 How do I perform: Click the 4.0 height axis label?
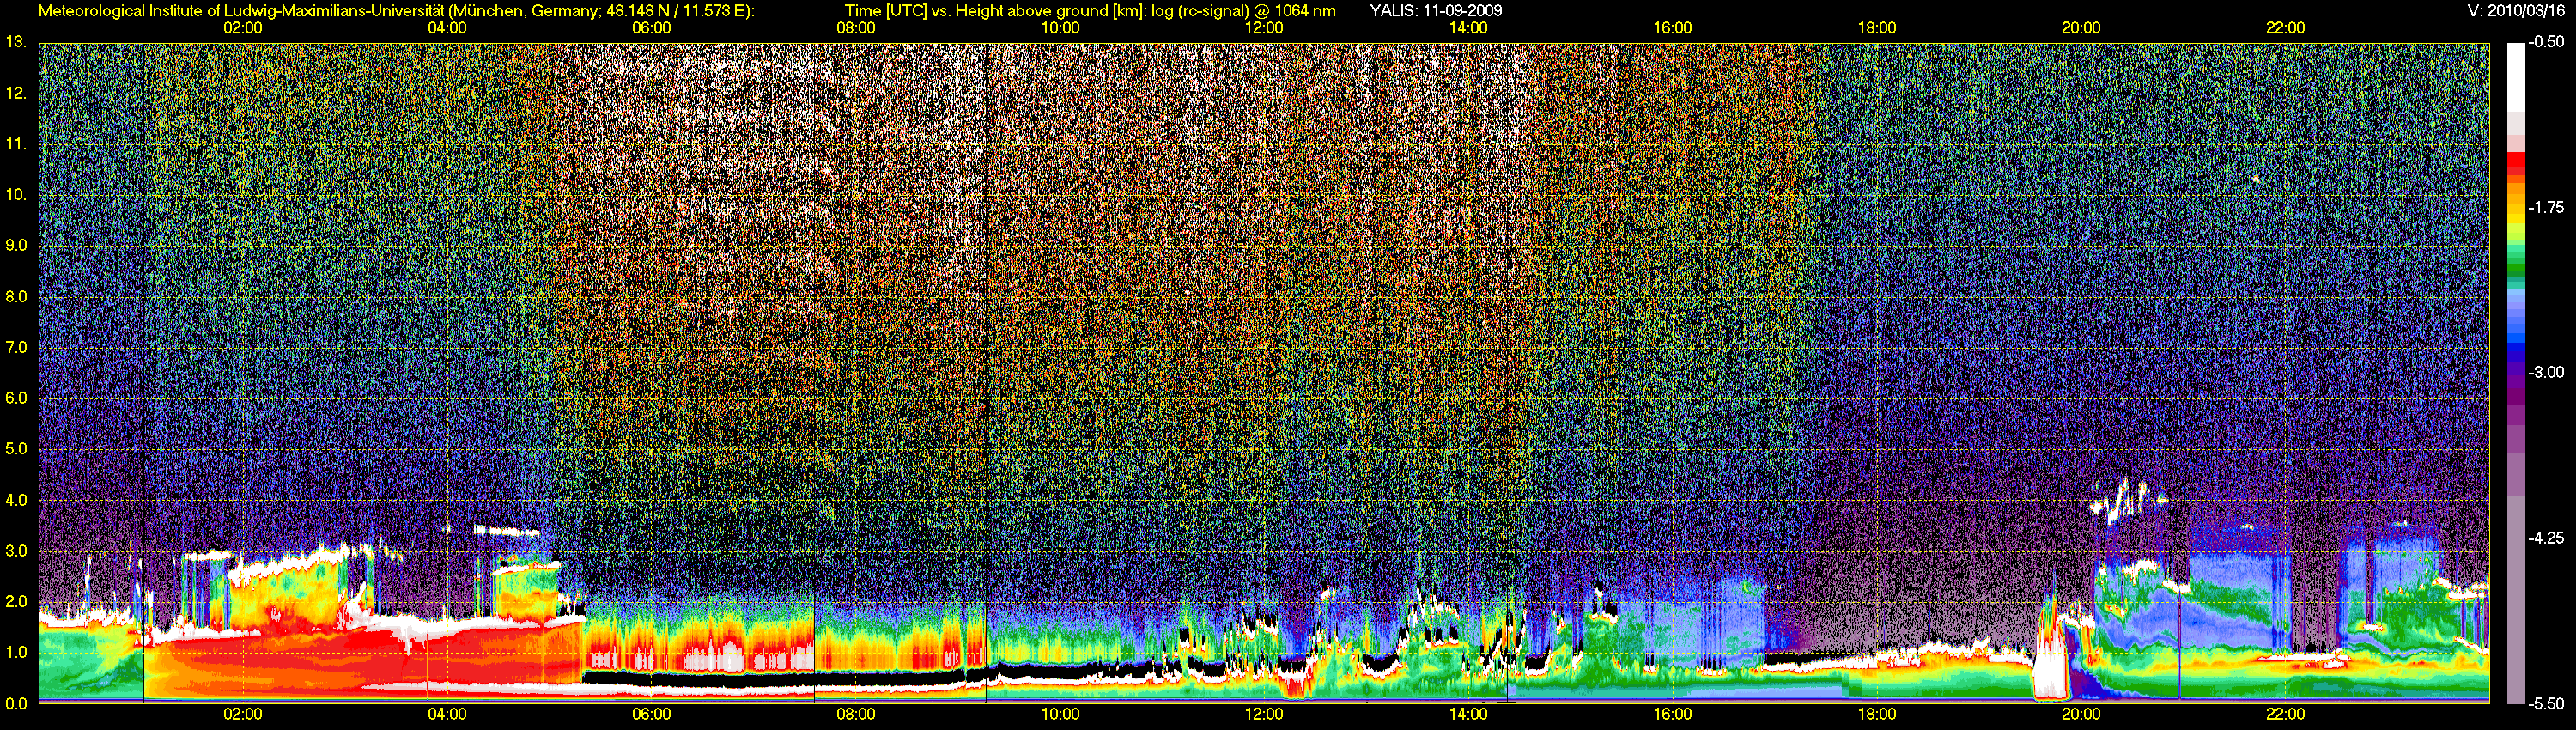[16, 500]
